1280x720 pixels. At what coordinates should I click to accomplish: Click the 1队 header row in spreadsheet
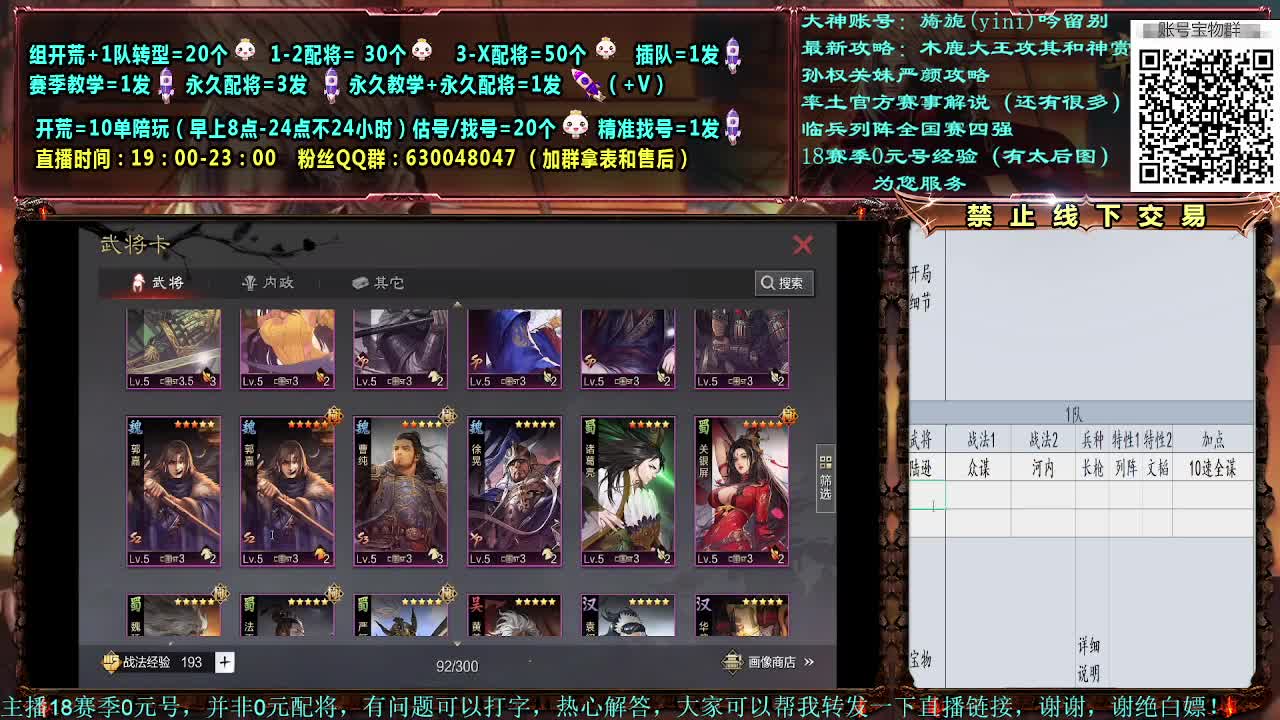coord(1081,414)
